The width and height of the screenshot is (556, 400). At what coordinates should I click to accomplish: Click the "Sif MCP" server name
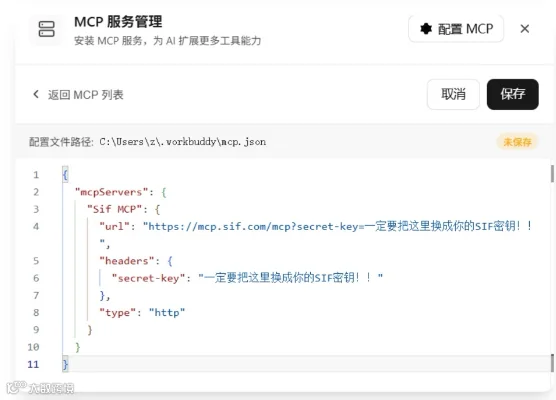pos(115,209)
